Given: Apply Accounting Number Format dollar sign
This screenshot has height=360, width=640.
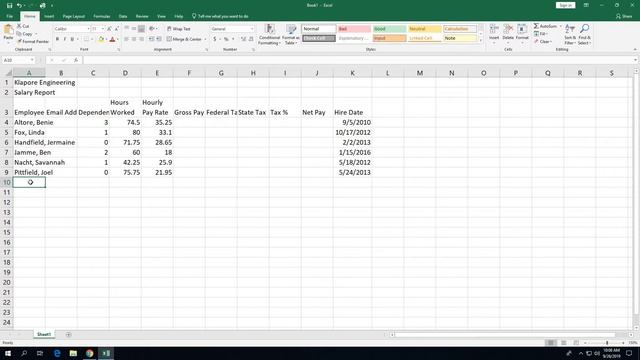Looking at the screenshot, I should pos(215,39).
